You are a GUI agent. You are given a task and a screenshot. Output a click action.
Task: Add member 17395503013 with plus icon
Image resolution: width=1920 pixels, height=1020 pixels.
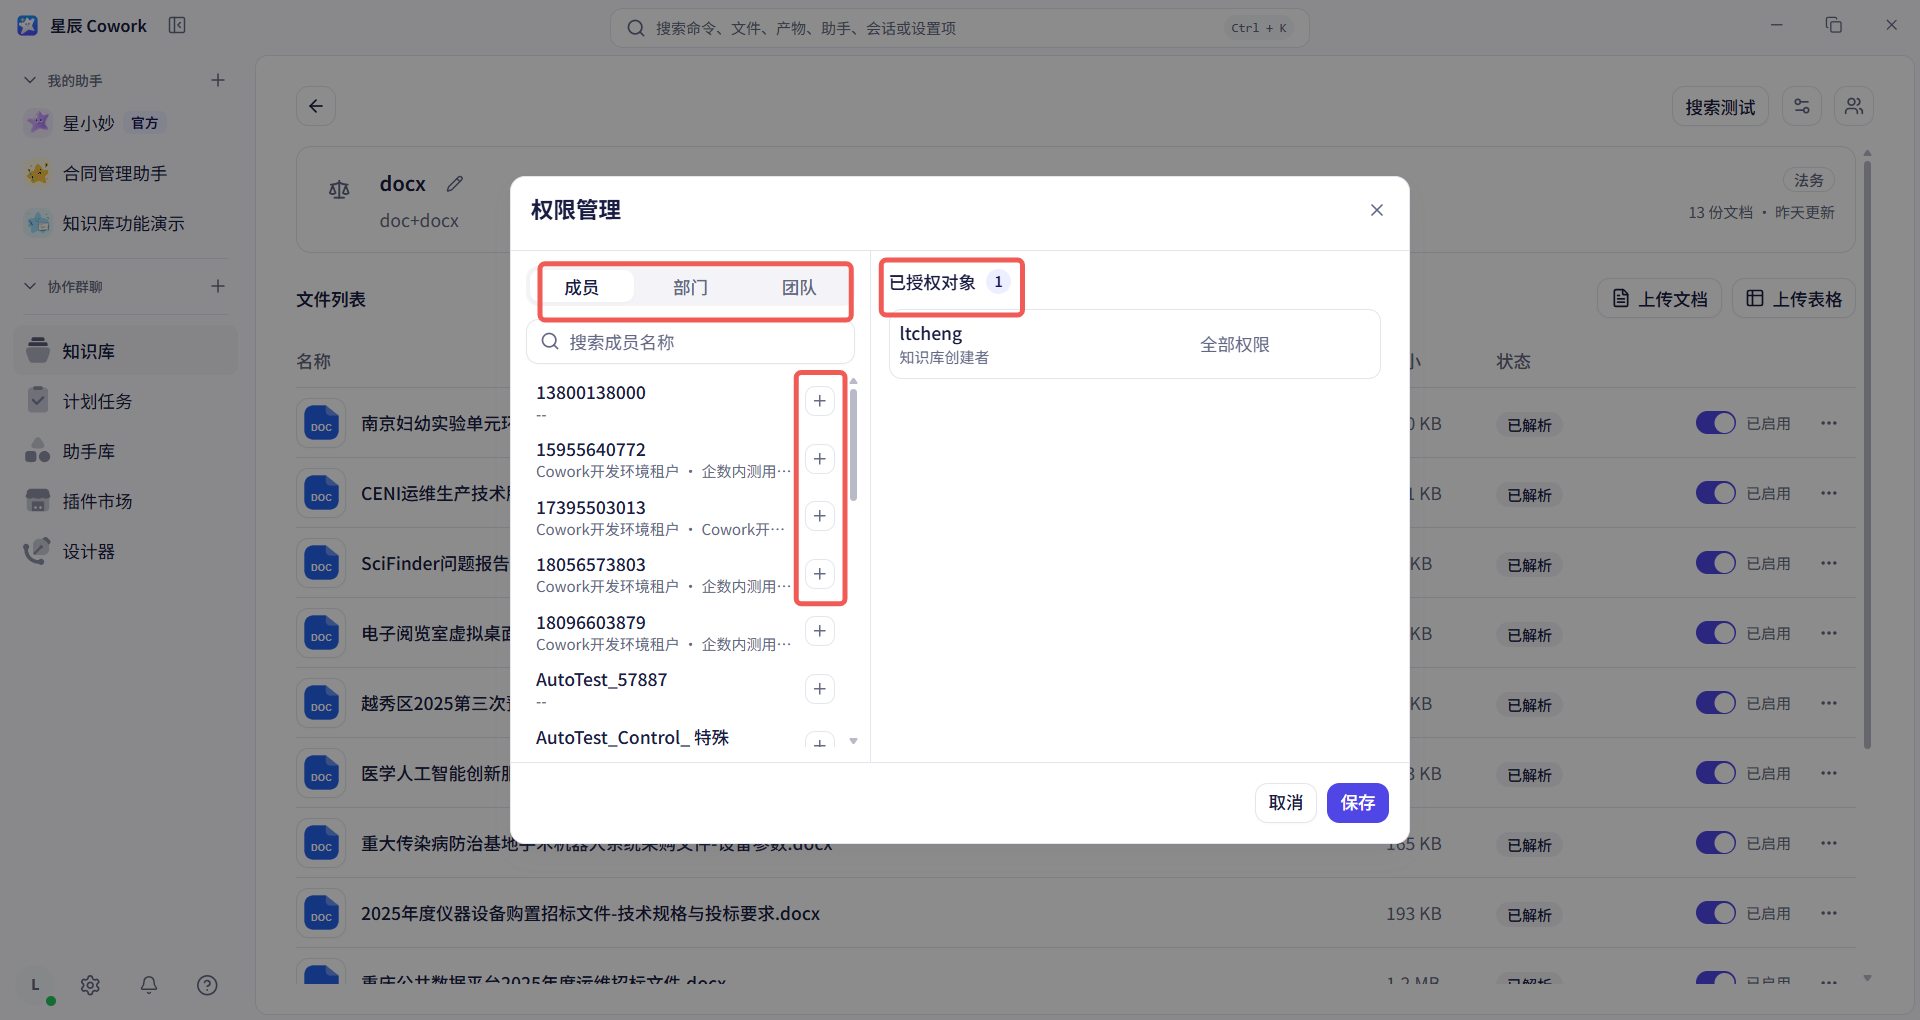coord(819,516)
